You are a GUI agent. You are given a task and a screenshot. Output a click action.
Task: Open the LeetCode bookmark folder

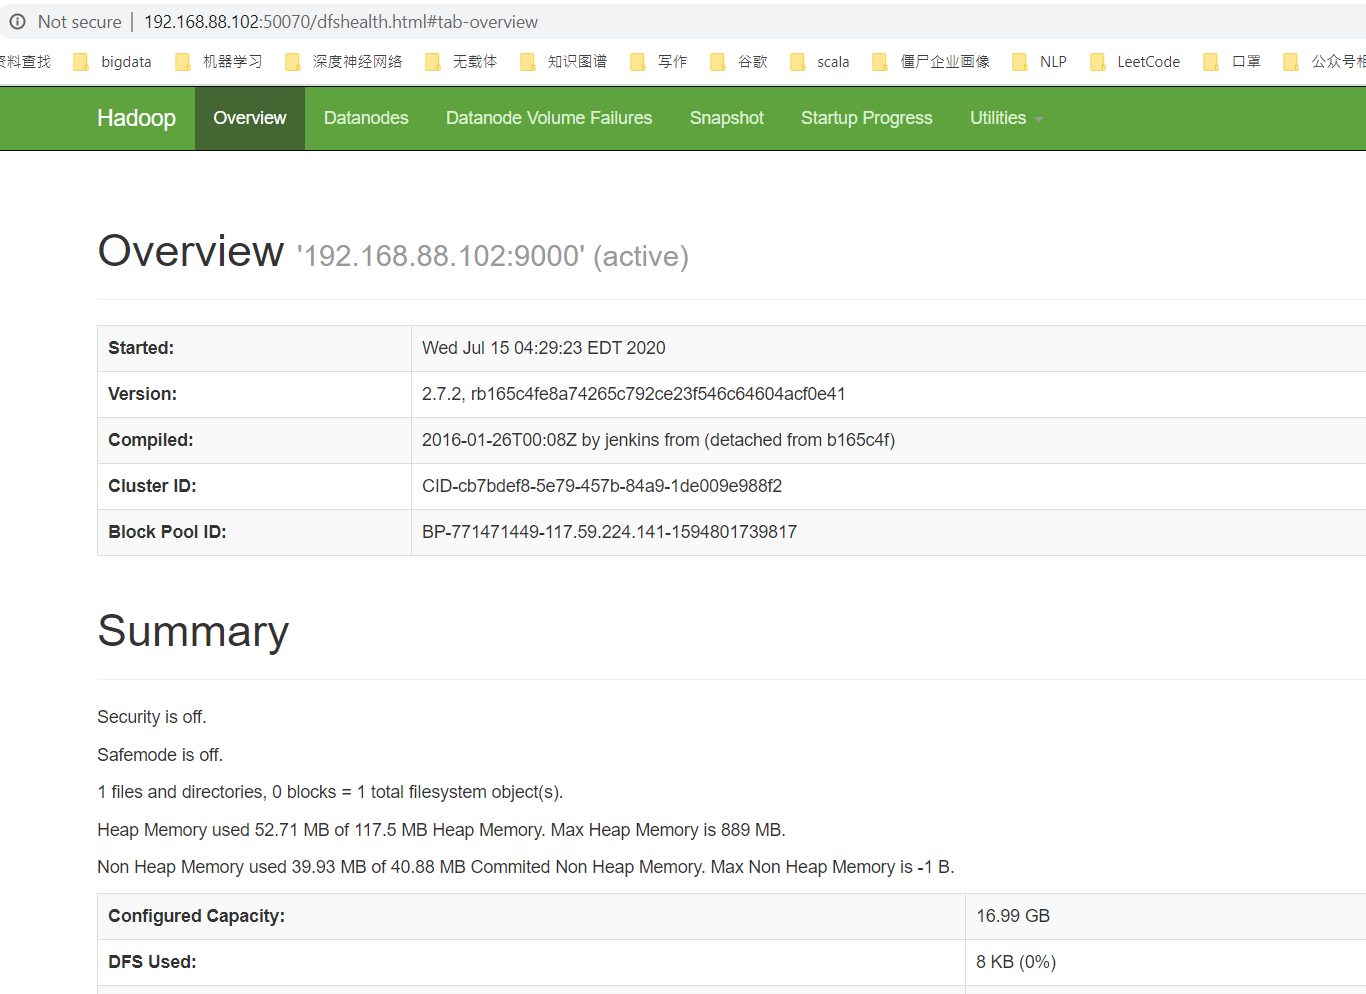(x=1135, y=62)
